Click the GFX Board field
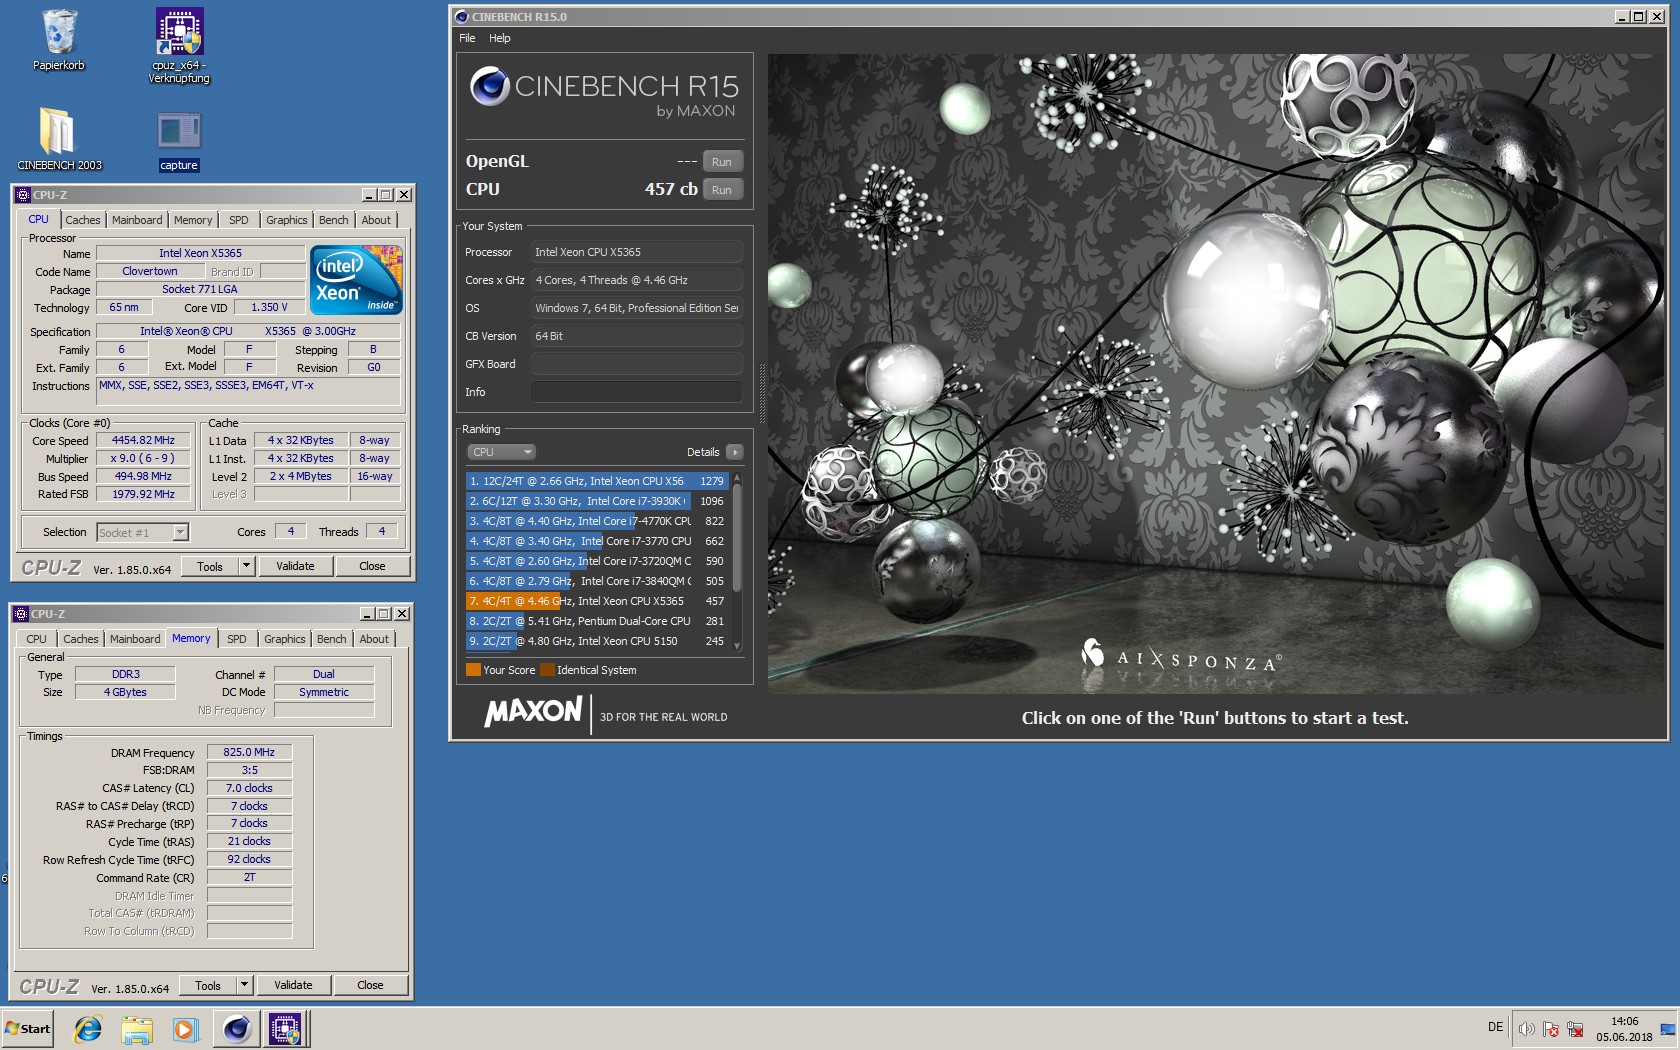The width and height of the screenshot is (1680, 1050). click(636, 364)
